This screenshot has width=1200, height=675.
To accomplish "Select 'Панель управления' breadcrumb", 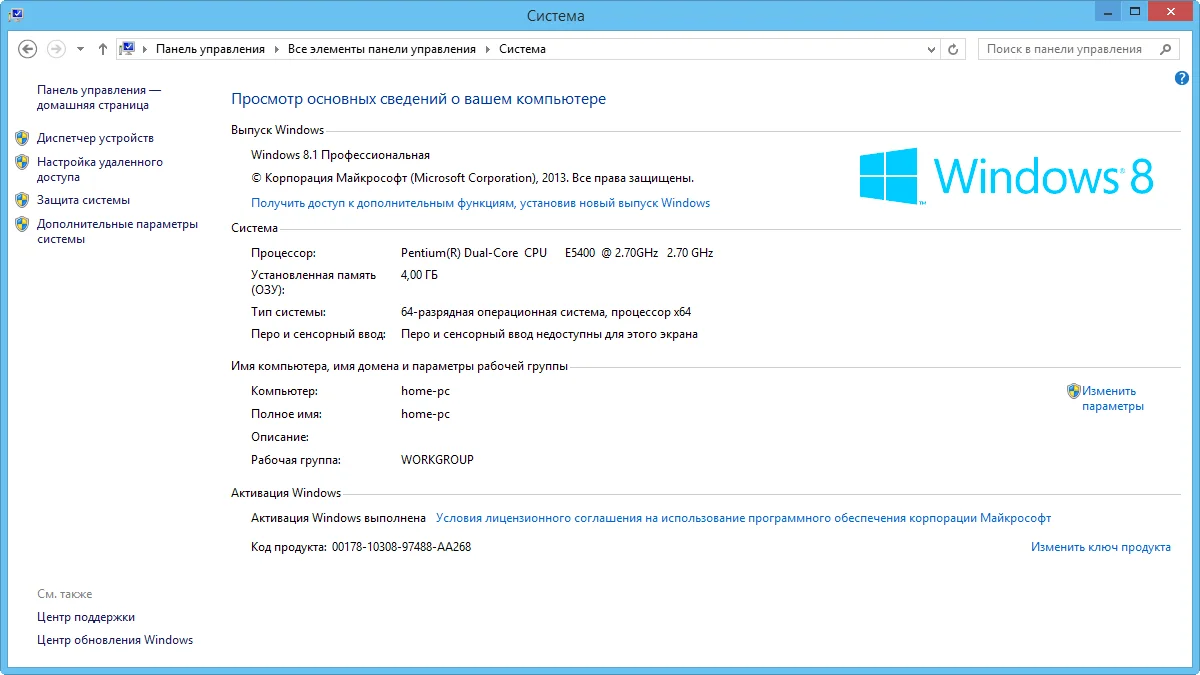I will [210, 48].
